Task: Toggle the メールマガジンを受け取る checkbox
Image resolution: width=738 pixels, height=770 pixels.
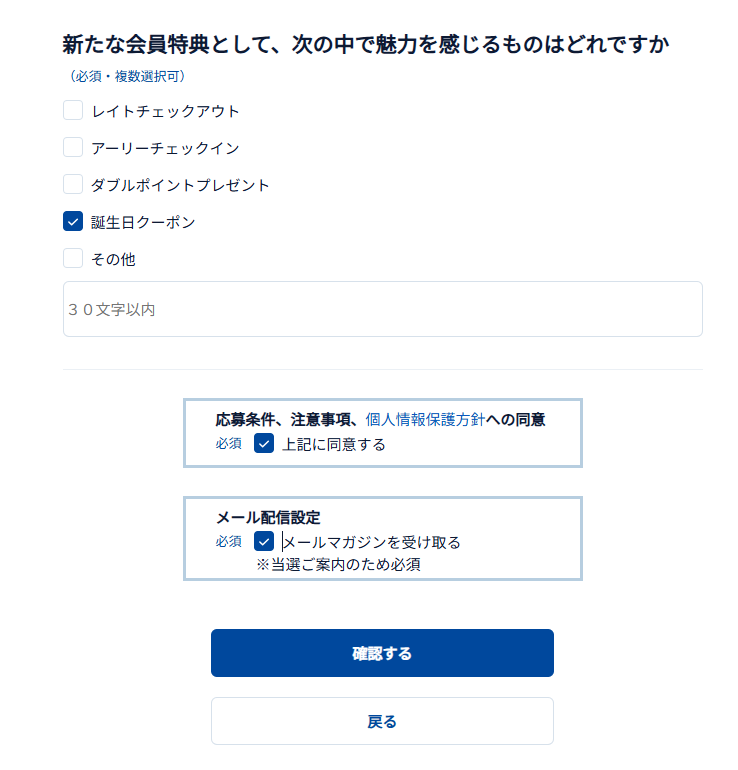Action: 264,542
